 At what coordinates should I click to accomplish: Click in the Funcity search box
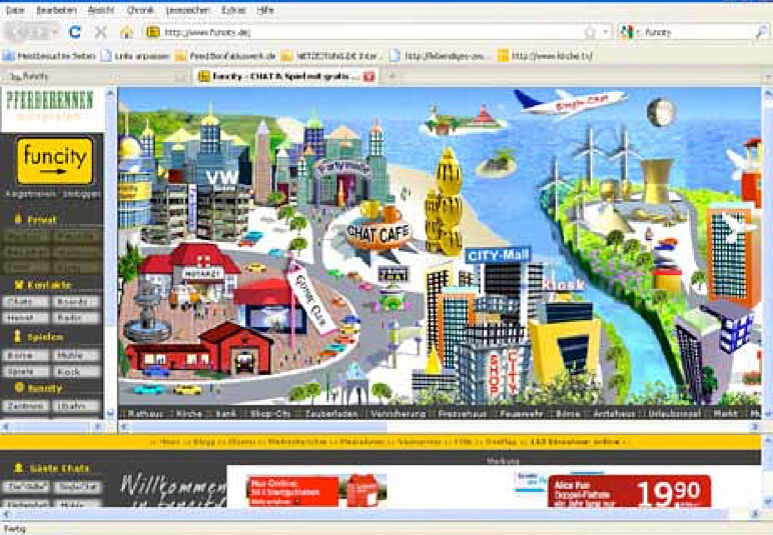(x=697, y=33)
